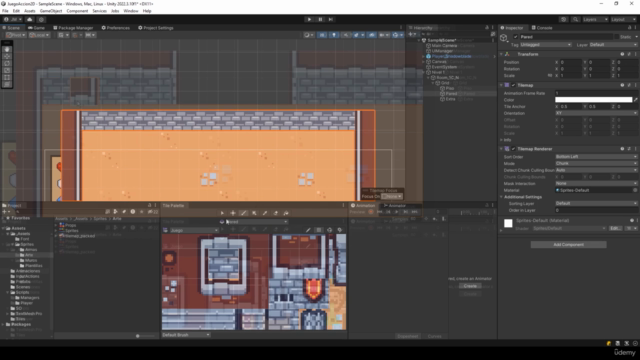Click the Add Component button
The width and height of the screenshot is (640, 360).
click(568, 244)
